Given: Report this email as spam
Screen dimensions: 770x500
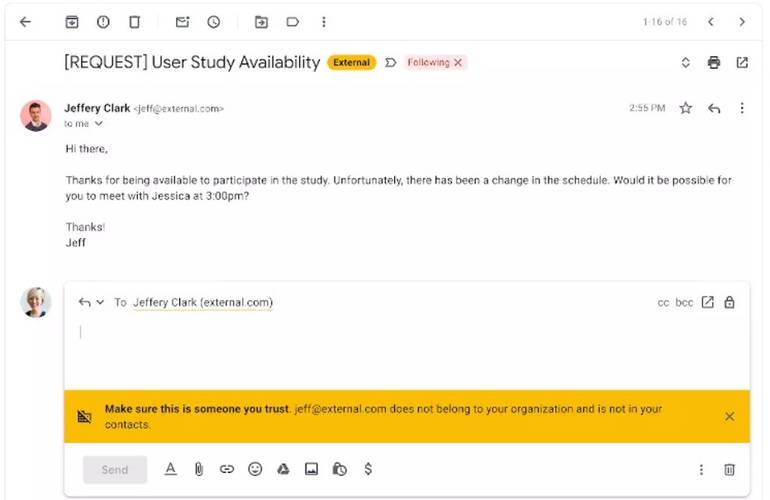Looking at the screenshot, I should 103,22.
